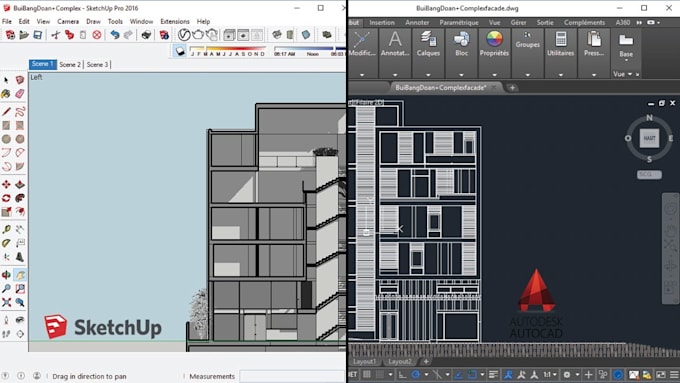
Task: Click the Zoom Extents tool
Action: point(6,302)
